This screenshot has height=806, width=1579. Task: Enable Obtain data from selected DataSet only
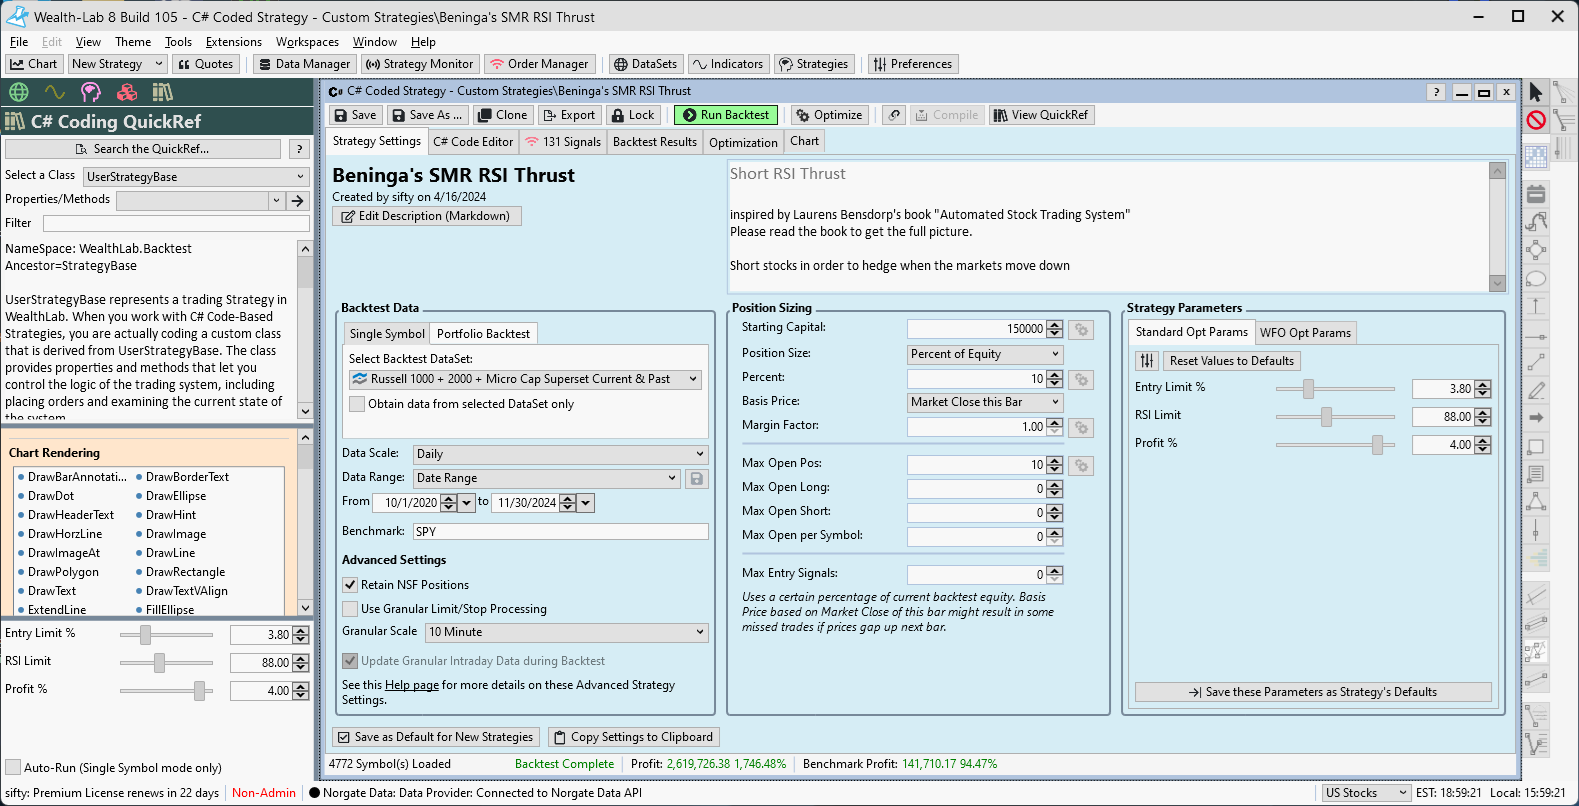point(356,404)
